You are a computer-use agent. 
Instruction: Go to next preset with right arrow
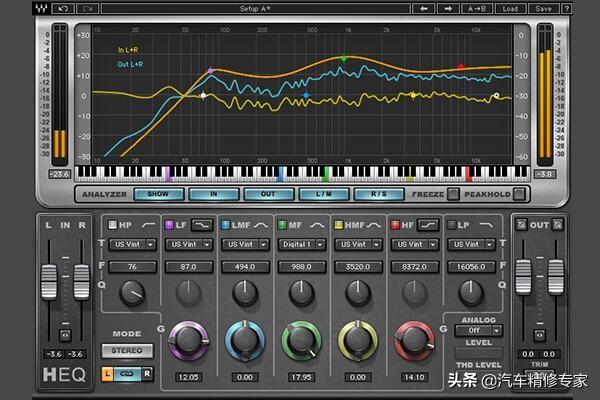[448, 8]
